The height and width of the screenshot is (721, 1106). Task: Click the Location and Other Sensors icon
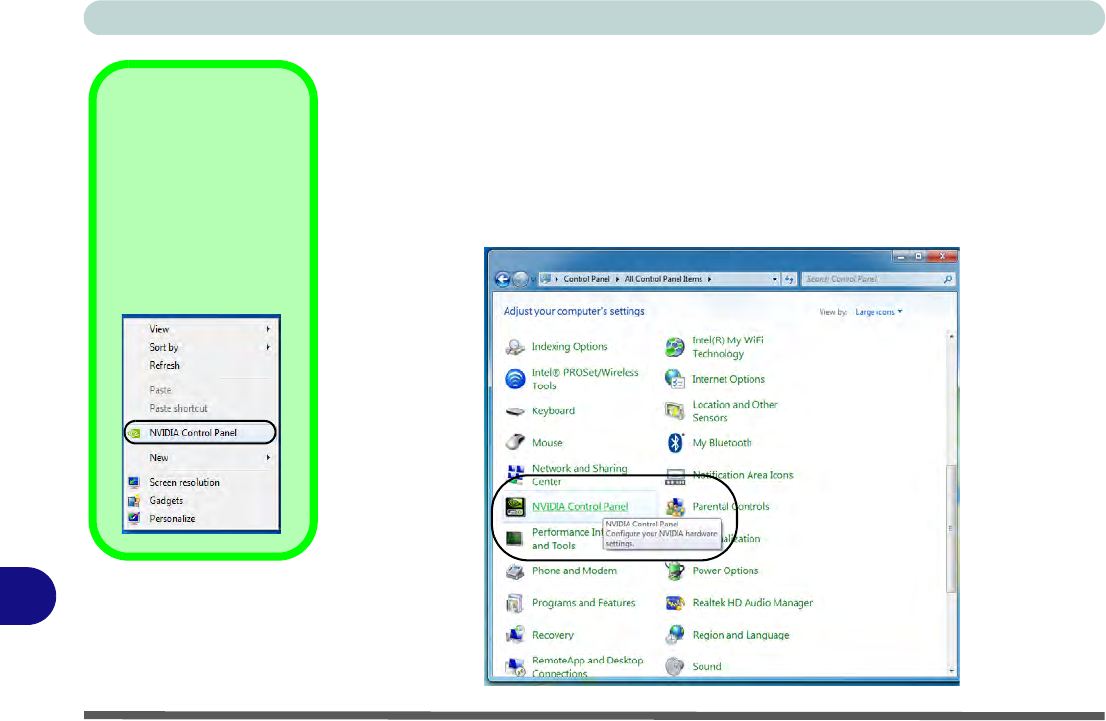(x=675, y=411)
